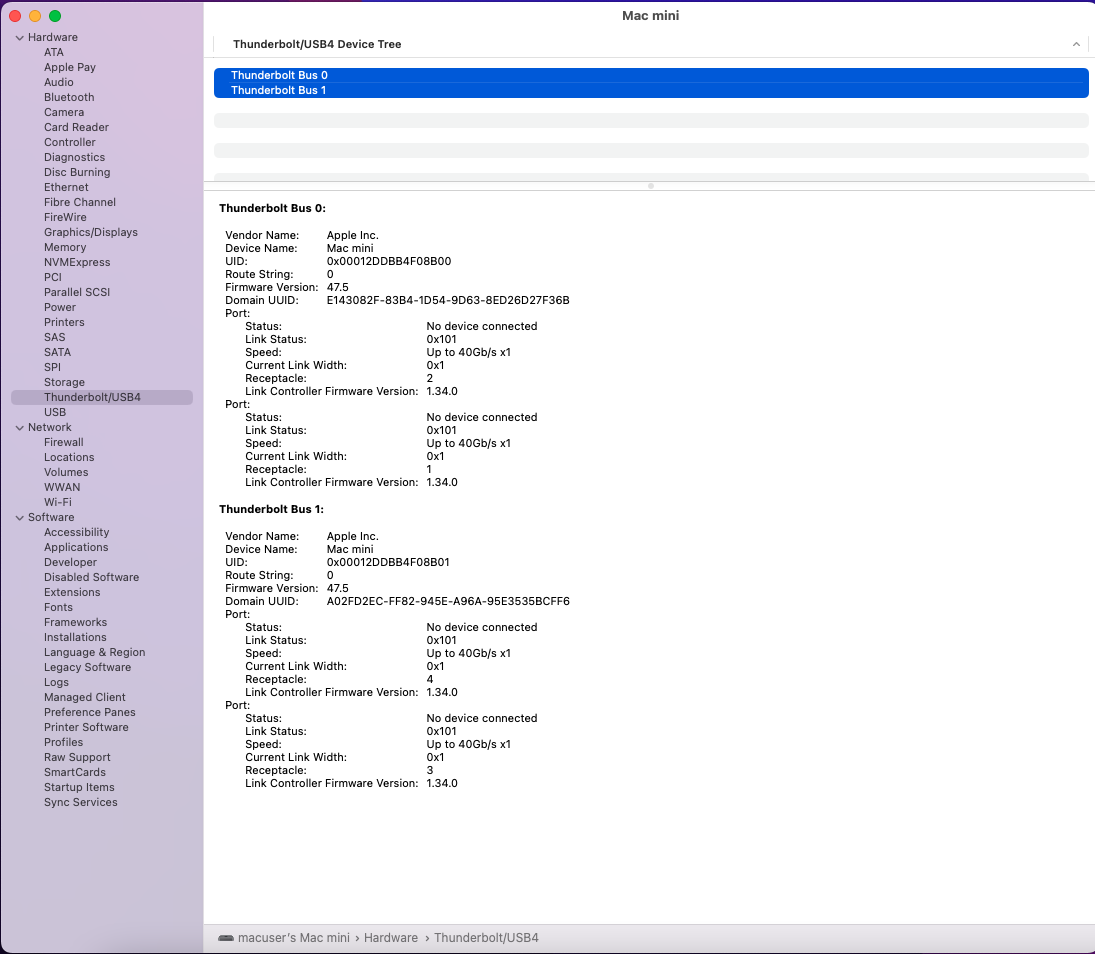Image resolution: width=1095 pixels, height=954 pixels.
Task: Select Fibre Channel item
Action: tap(80, 203)
